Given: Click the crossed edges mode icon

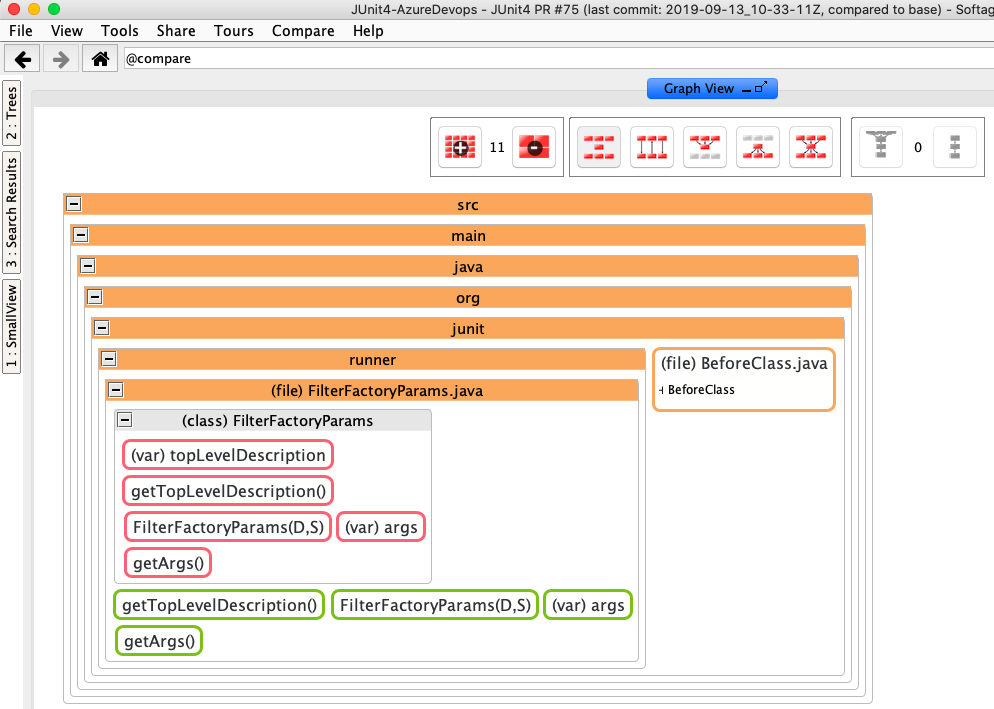Looking at the screenshot, I should (x=811, y=148).
